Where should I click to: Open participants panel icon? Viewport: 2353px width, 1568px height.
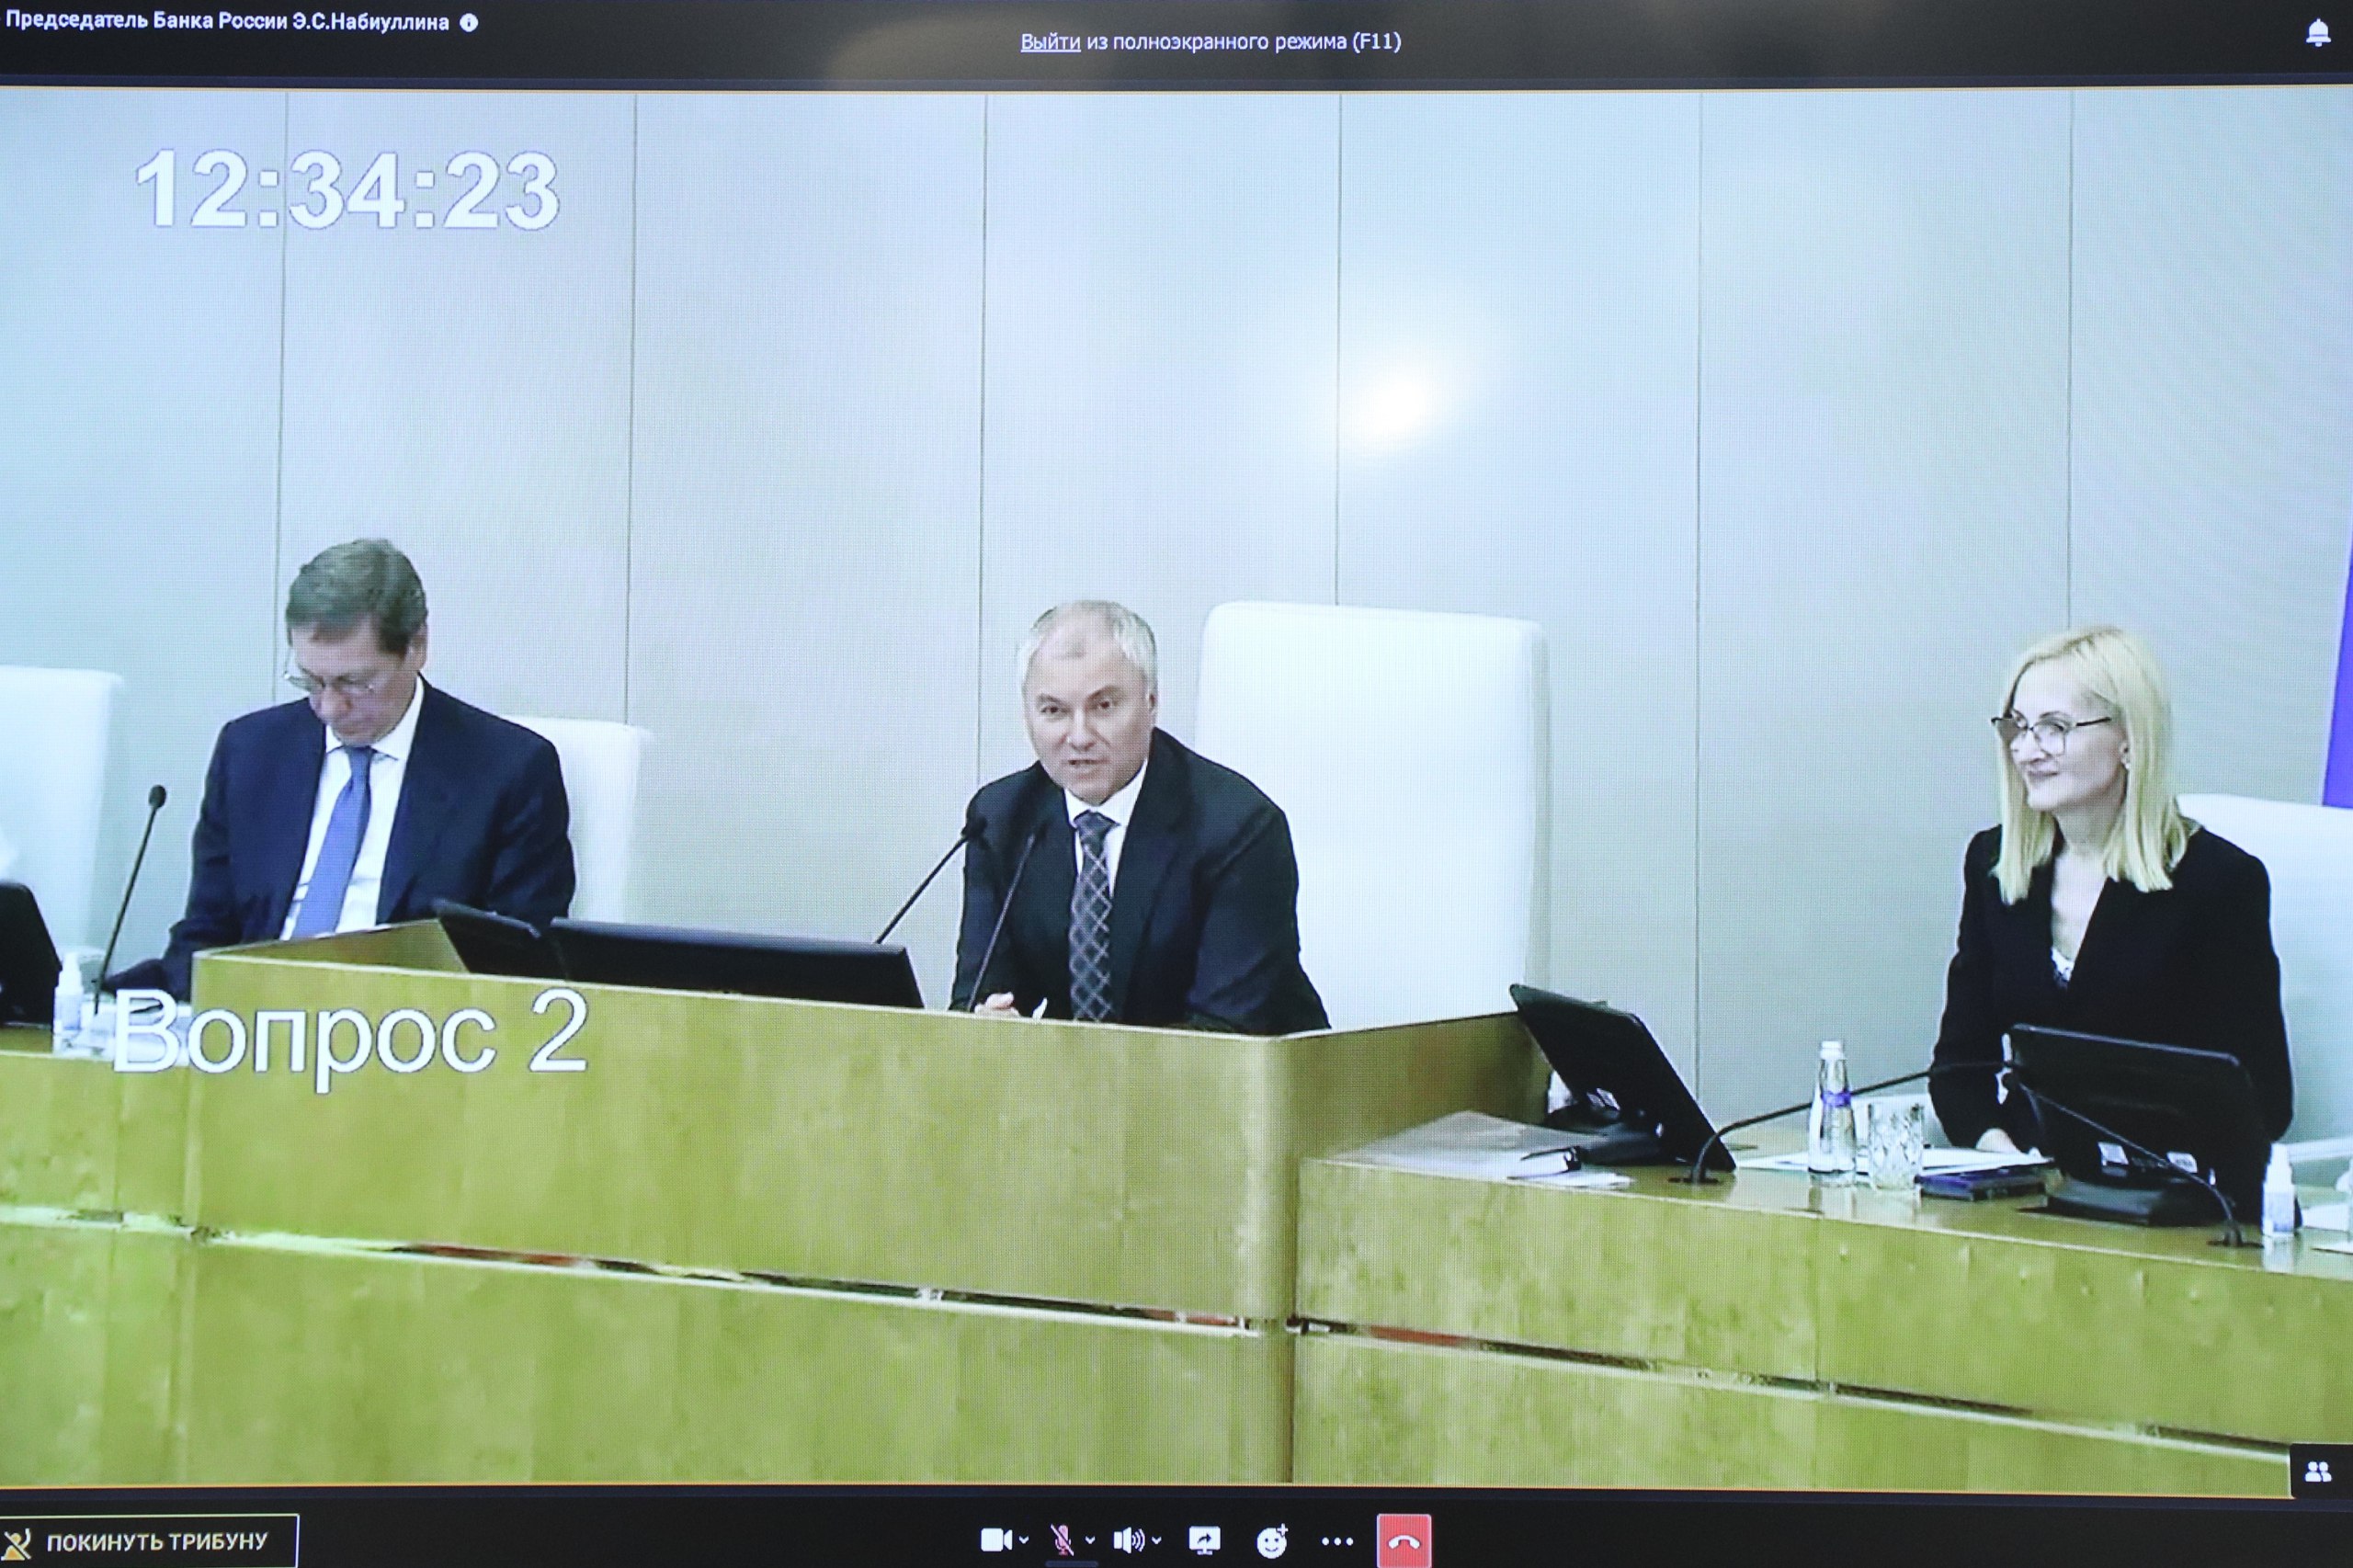click(2318, 1471)
